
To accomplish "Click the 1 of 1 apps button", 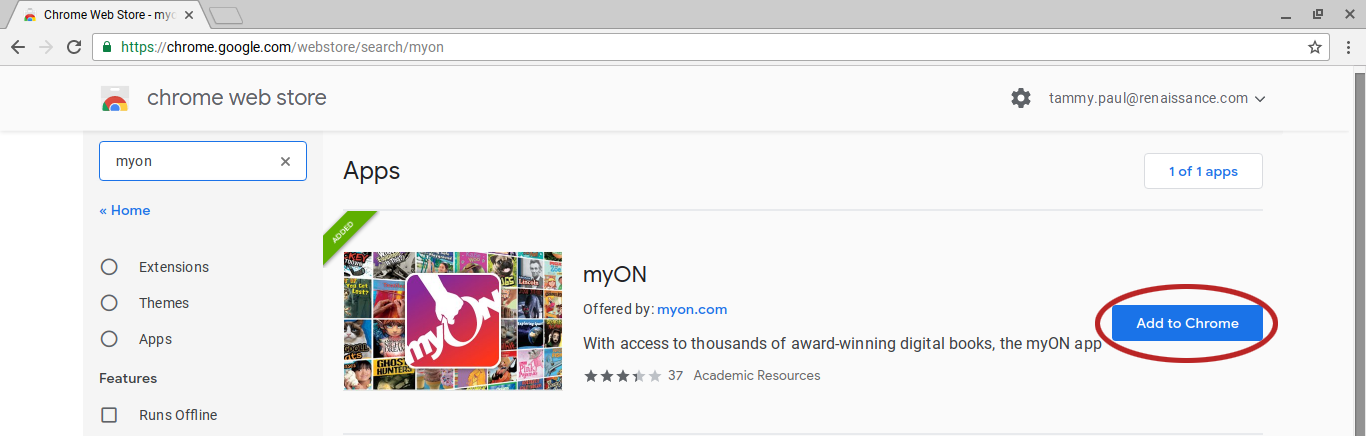I will [1203, 171].
